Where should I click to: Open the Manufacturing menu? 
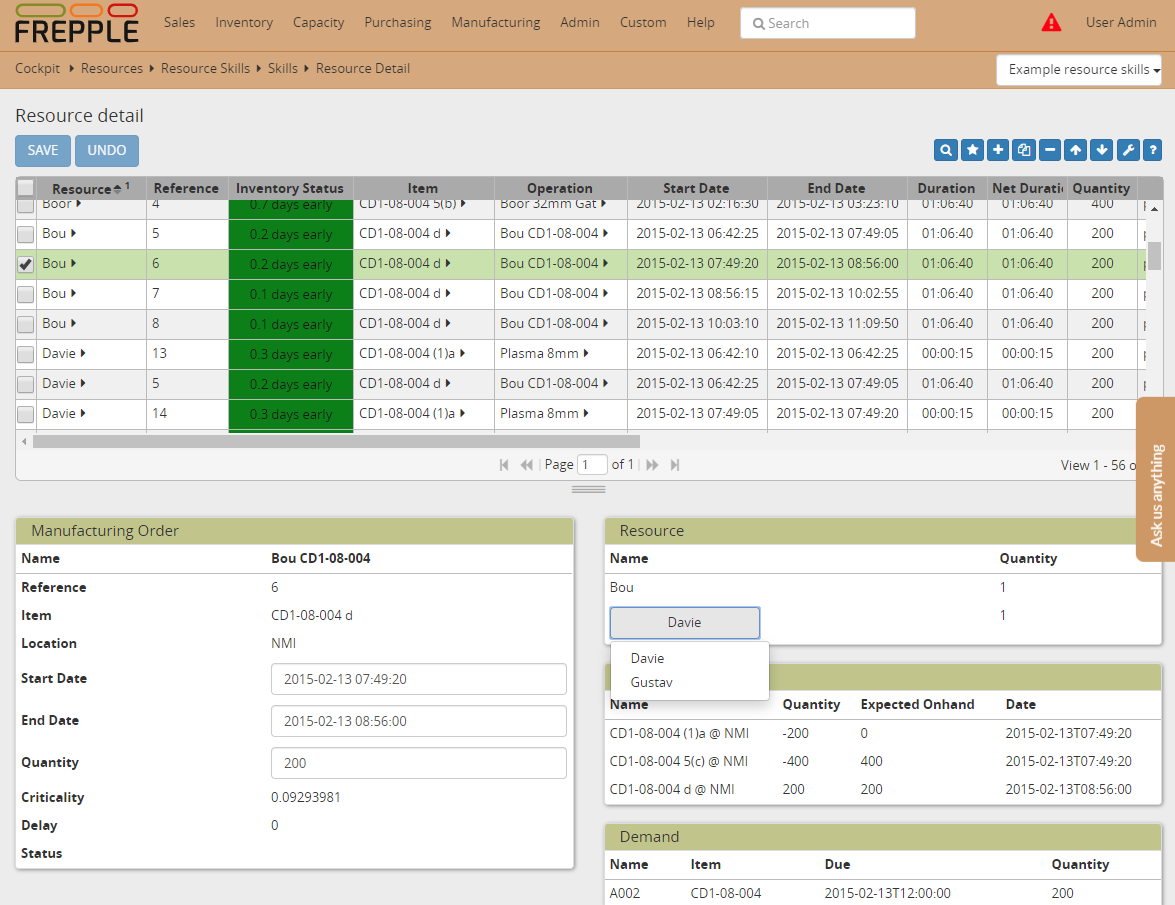tap(495, 22)
